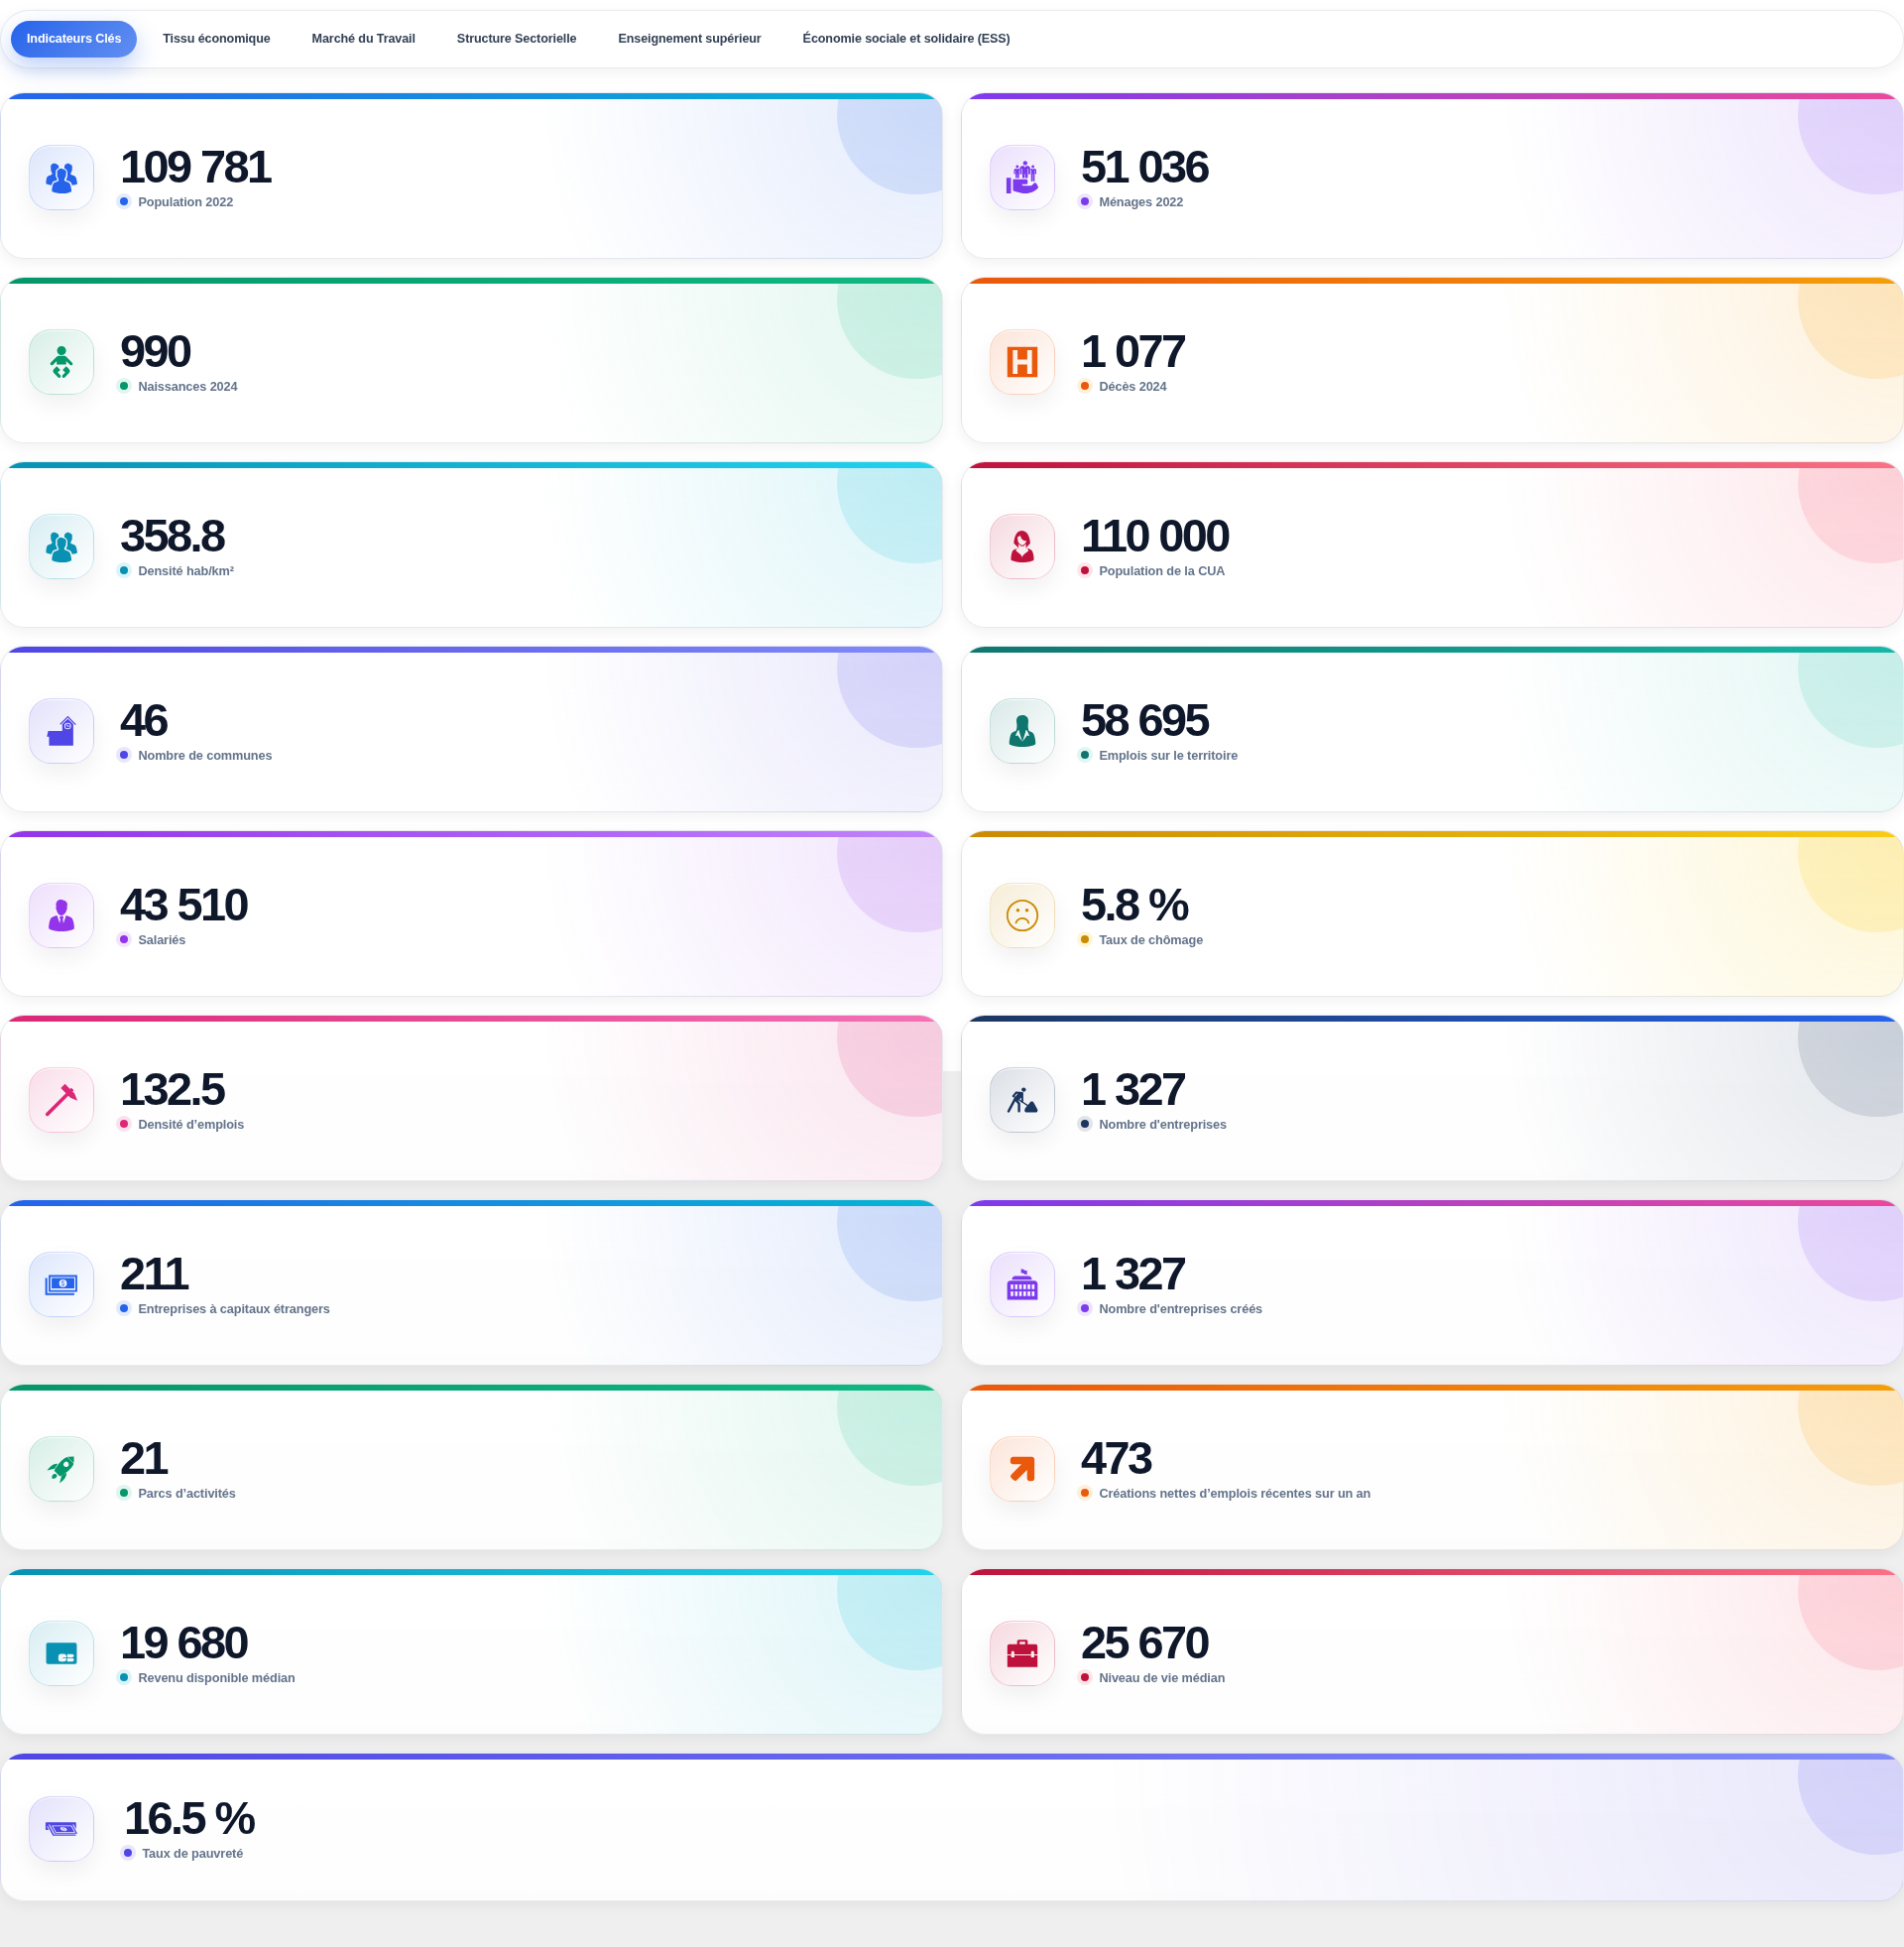The image size is (1904, 1947).
Task: Select the Structure Sectorielle tab
Action: click(x=516, y=39)
